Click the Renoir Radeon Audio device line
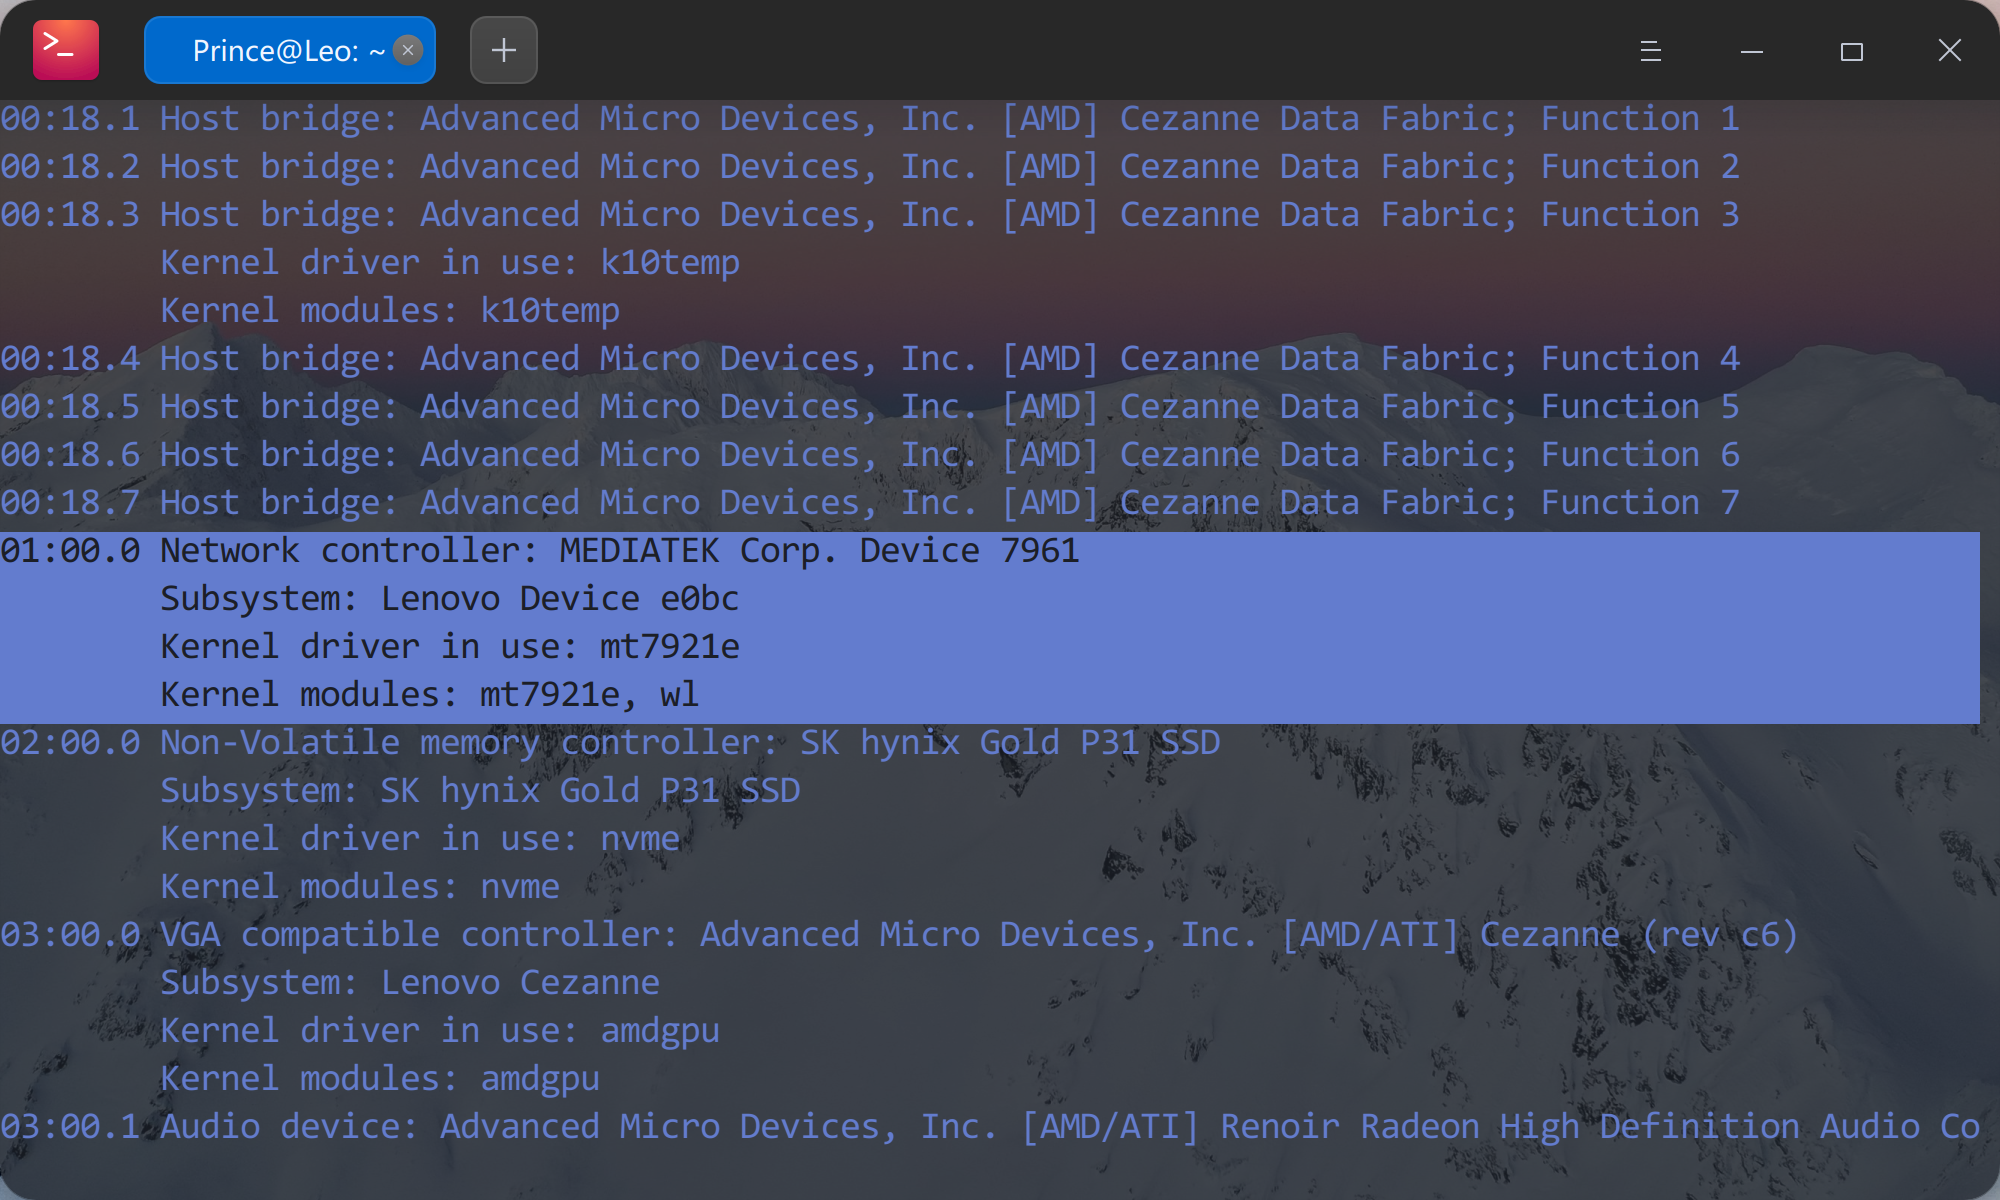The height and width of the screenshot is (1200, 2000). click(x=900, y=1125)
